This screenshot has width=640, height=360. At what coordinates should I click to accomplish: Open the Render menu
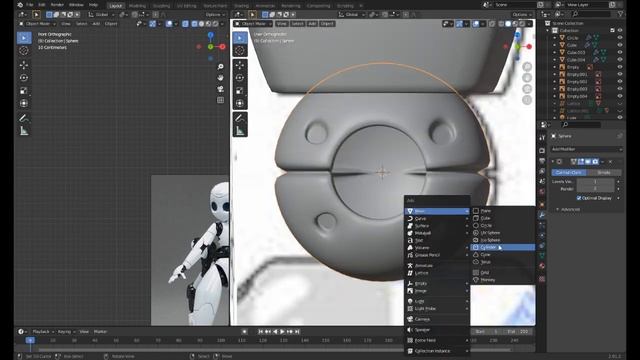click(57, 5)
